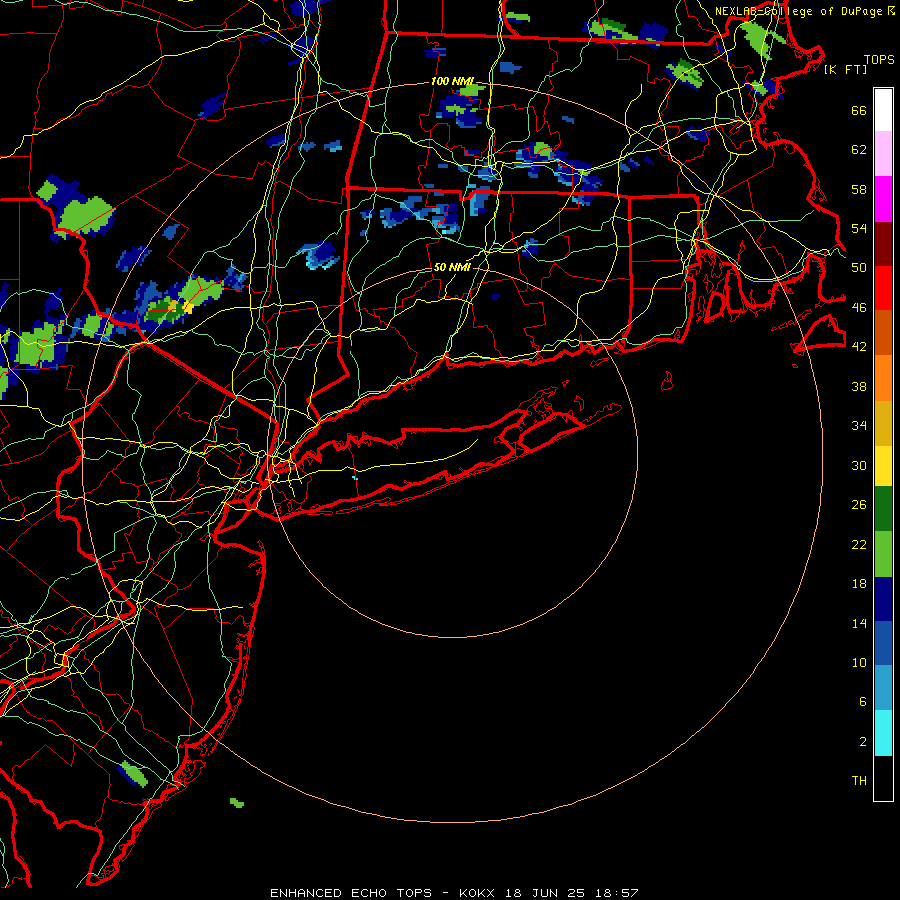
Task: Click the '58' legend value
Action: click(859, 189)
